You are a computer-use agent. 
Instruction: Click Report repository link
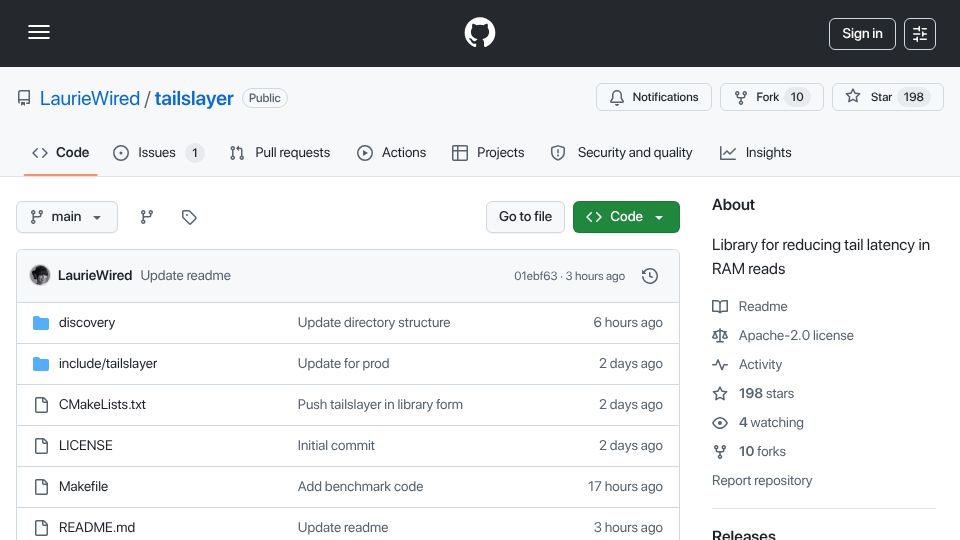click(x=762, y=481)
